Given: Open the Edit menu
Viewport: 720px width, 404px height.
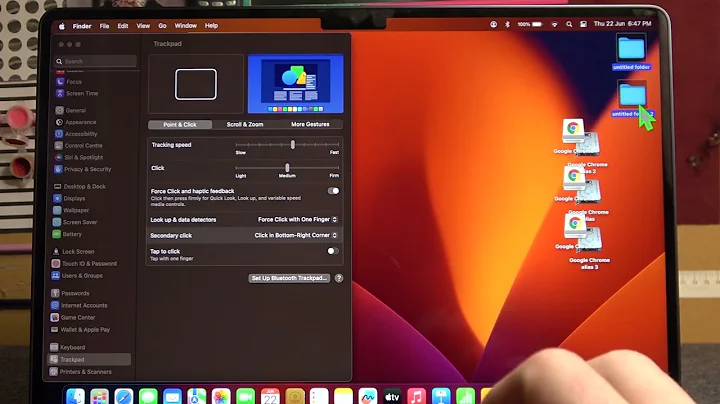Looking at the screenshot, I should click(123, 26).
